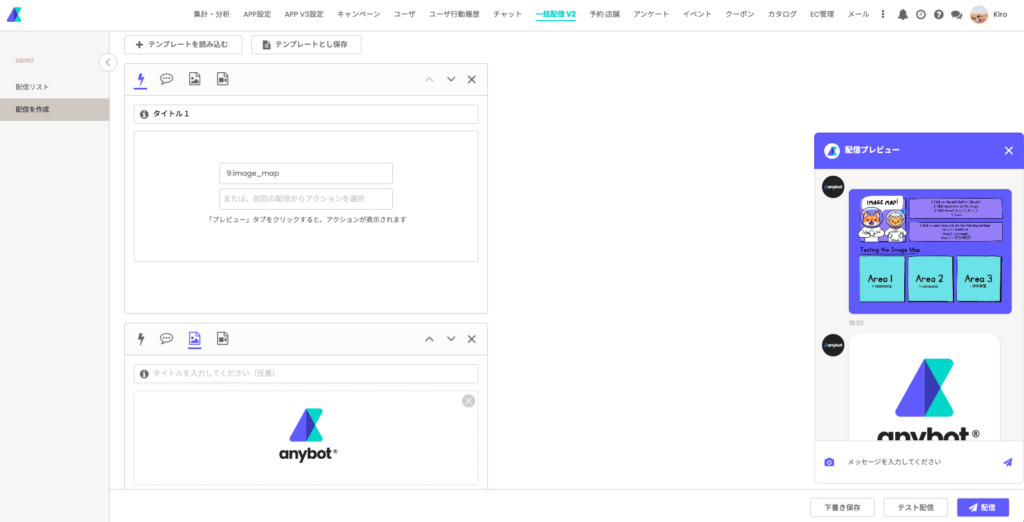Click the 下書き保存 button

click(x=842, y=507)
